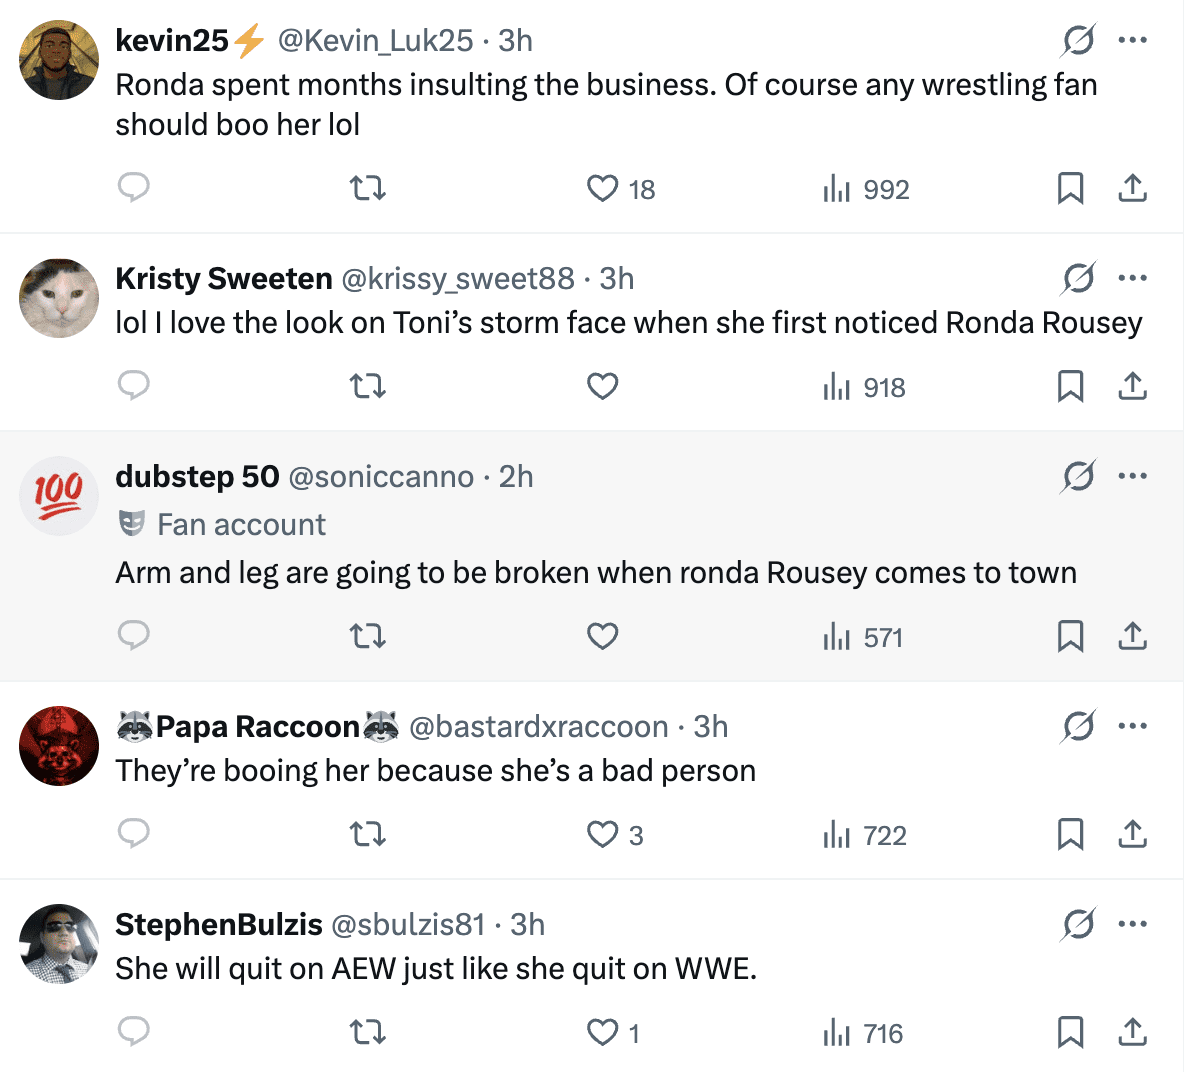
Task: Open StephenBulzis profile name link
Action: pyautogui.click(x=219, y=924)
